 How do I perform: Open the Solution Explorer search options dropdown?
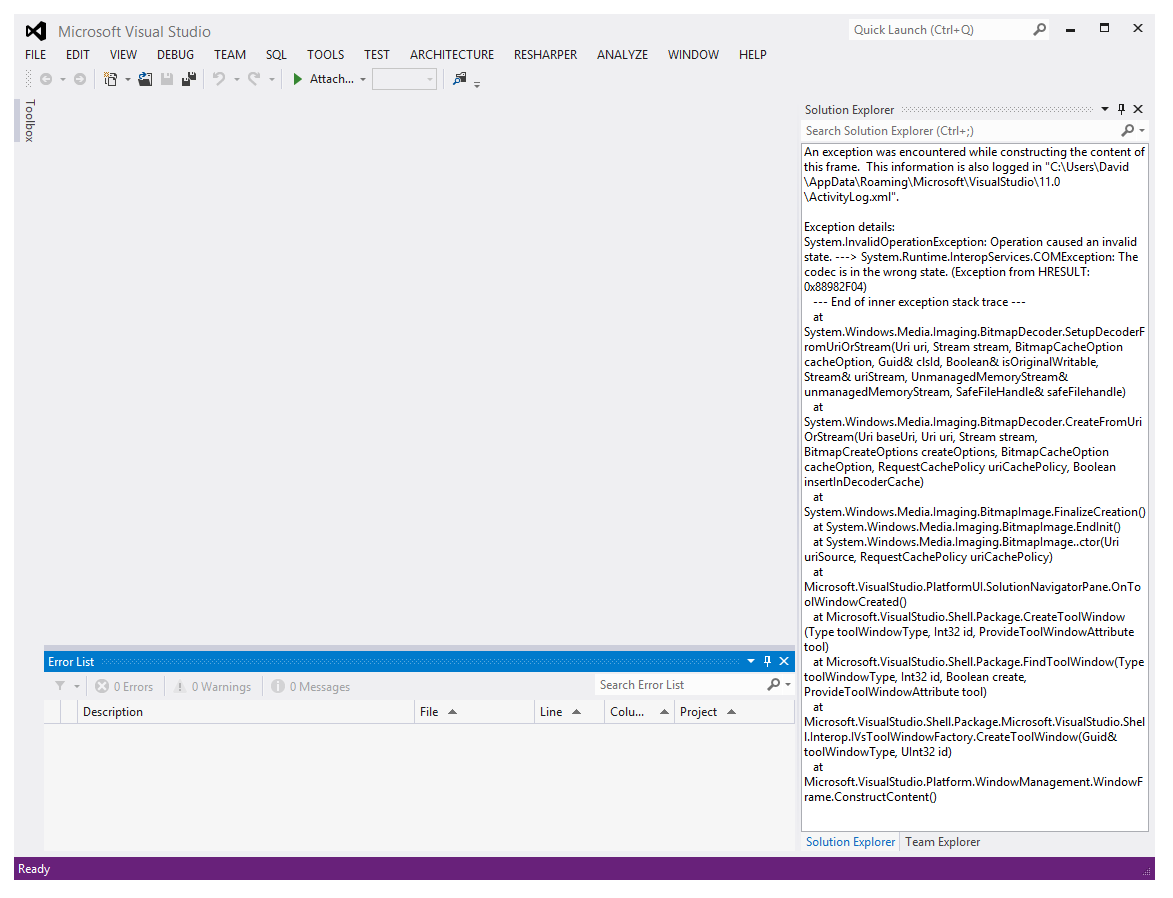(x=1142, y=130)
